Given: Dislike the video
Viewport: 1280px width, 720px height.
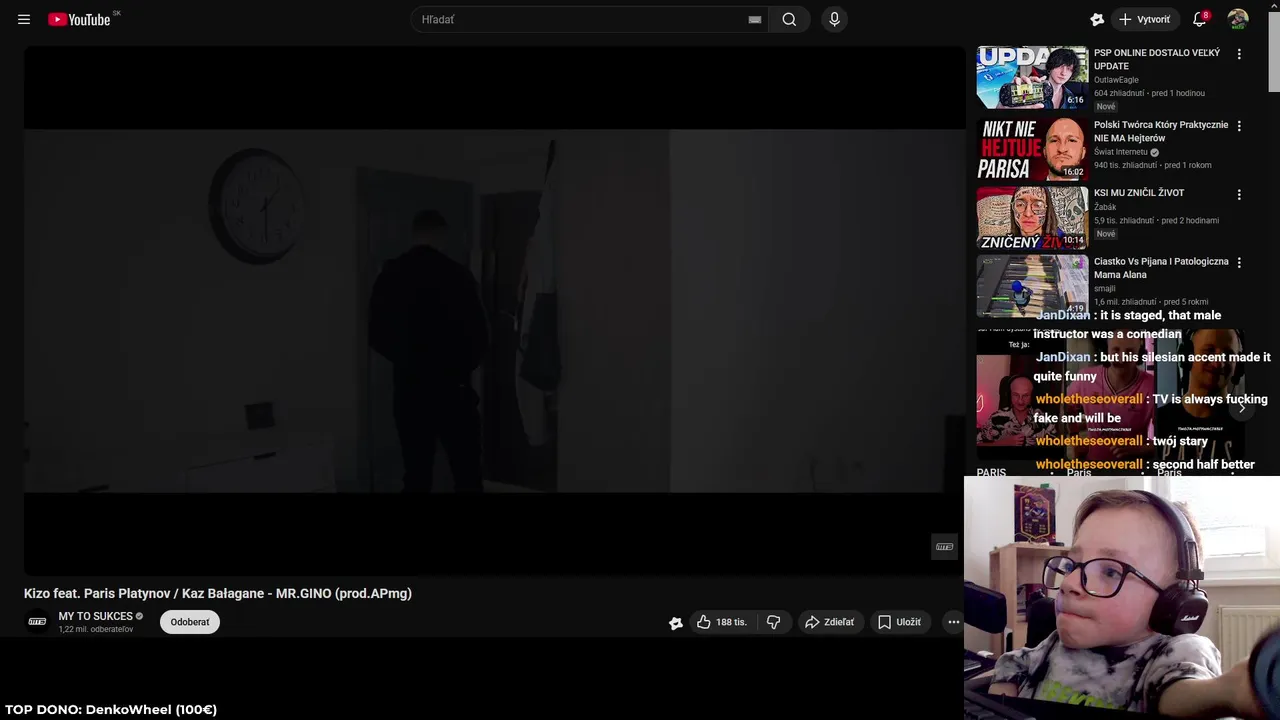Looking at the screenshot, I should tap(773, 622).
